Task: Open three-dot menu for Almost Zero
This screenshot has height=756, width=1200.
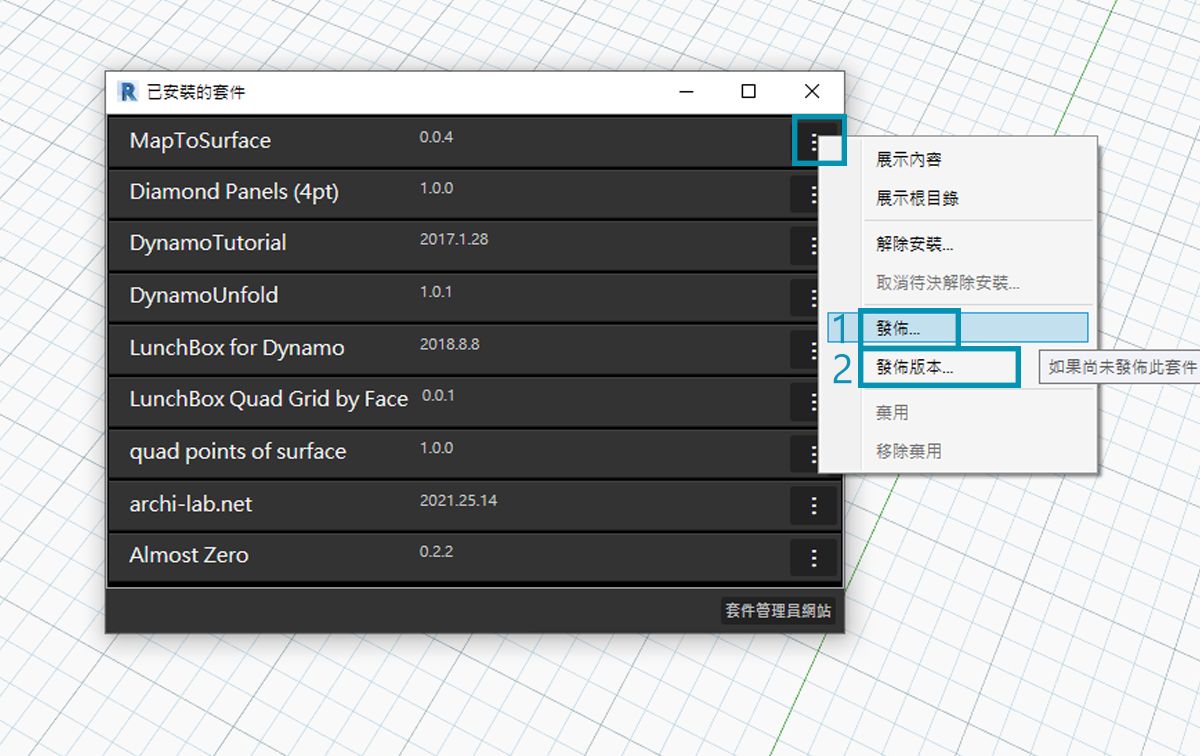Action: pos(813,557)
